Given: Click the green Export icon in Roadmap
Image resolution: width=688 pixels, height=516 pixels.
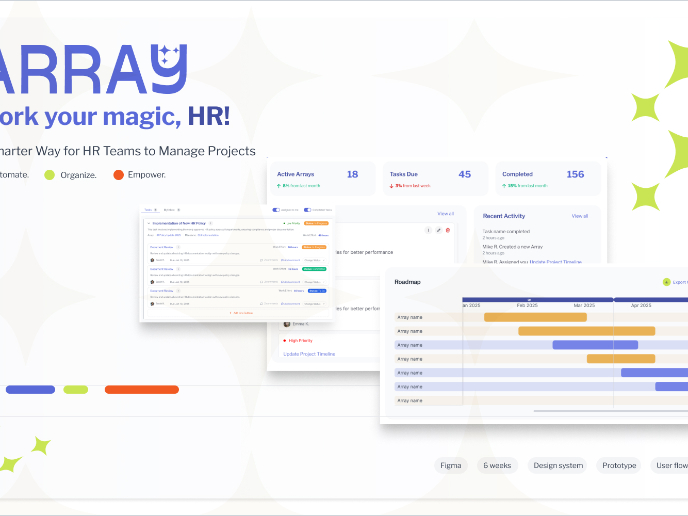Looking at the screenshot, I should 666,282.
